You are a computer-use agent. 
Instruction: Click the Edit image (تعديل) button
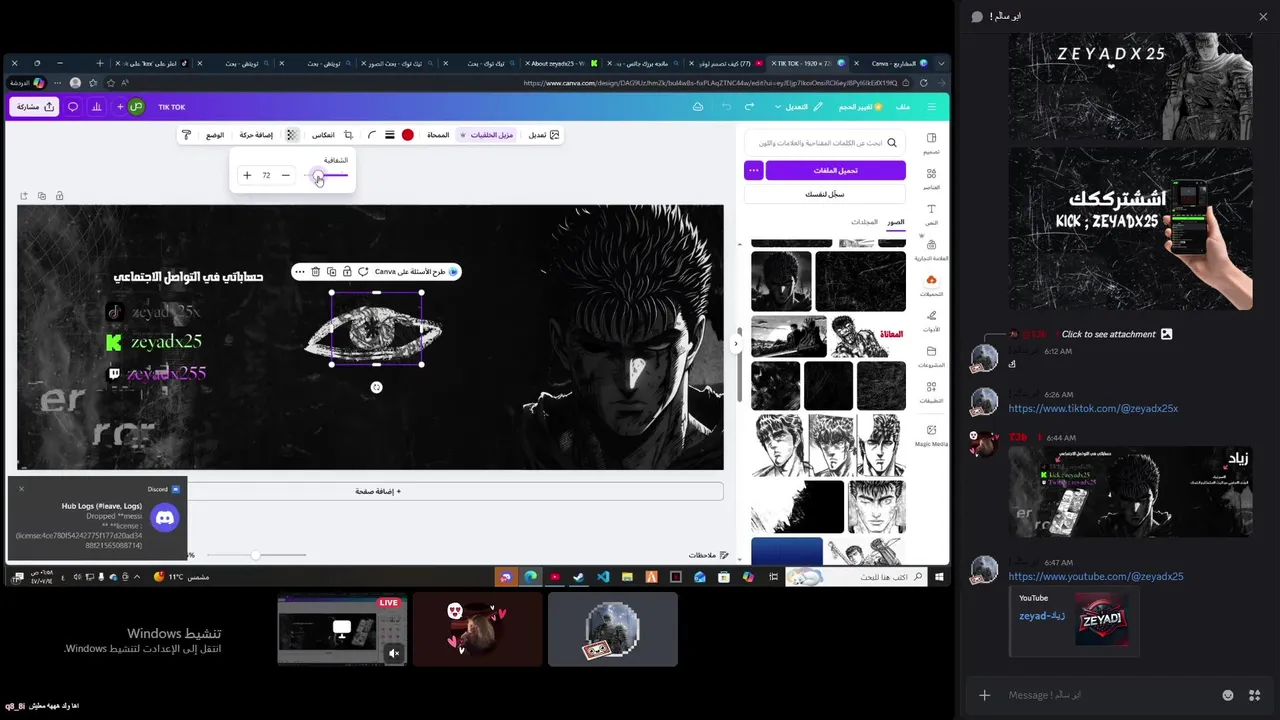click(544, 134)
